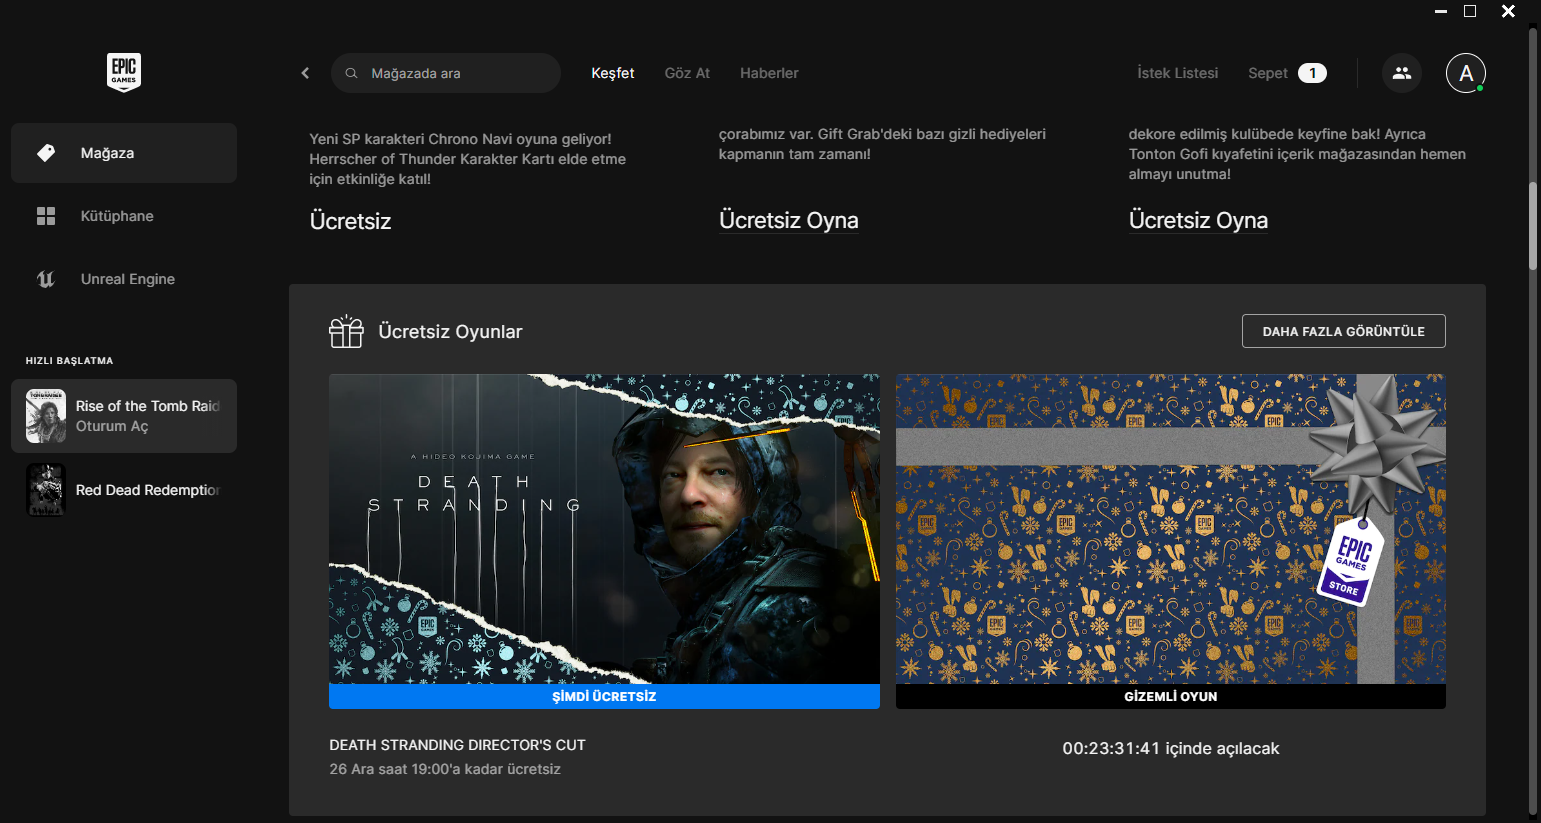The height and width of the screenshot is (823, 1541).
Task: Open the Haberler tab
Action: pyautogui.click(x=769, y=73)
